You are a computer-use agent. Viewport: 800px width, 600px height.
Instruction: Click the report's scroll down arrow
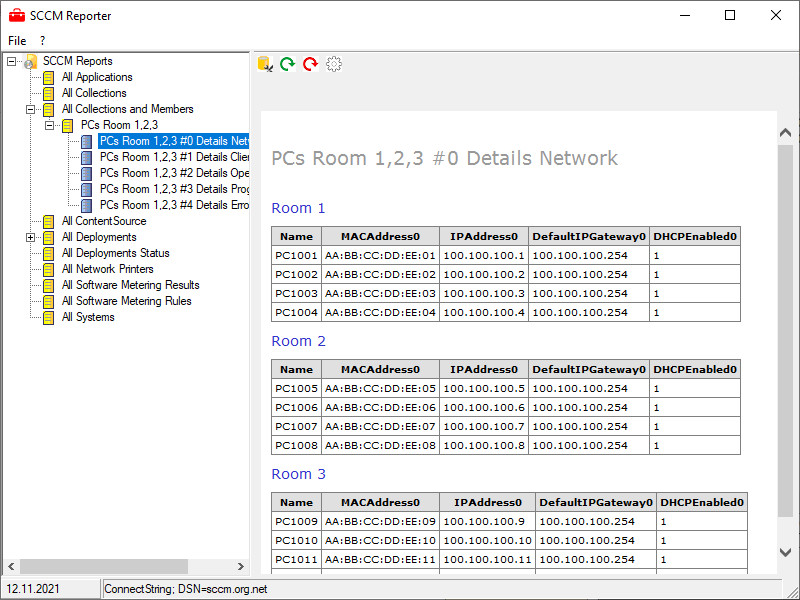(786, 552)
